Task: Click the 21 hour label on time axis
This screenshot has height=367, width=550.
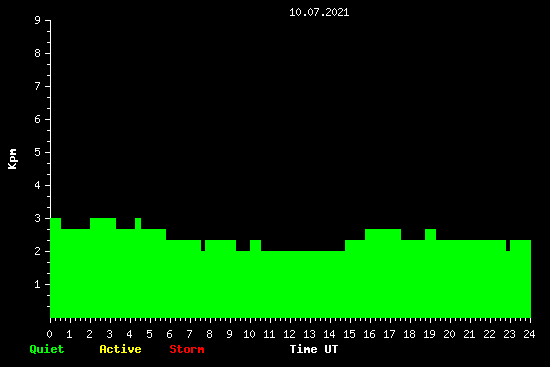Action: tap(469, 334)
